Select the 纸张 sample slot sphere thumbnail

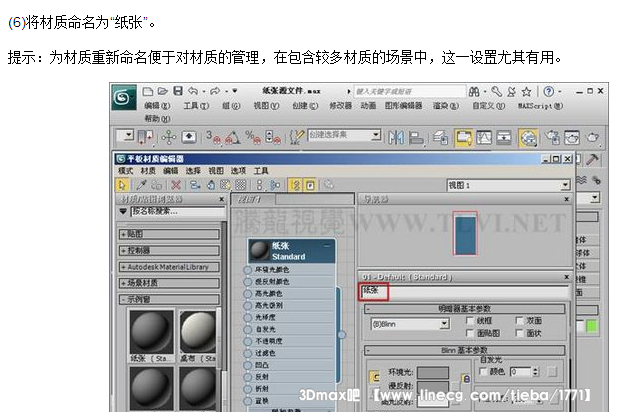(151, 331)
